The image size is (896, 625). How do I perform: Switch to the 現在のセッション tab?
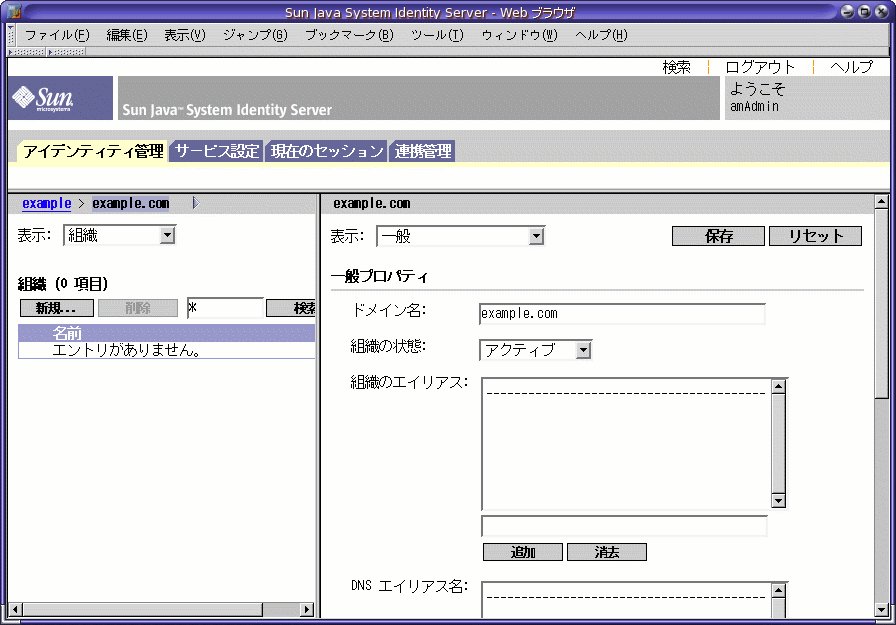point(326,151)
